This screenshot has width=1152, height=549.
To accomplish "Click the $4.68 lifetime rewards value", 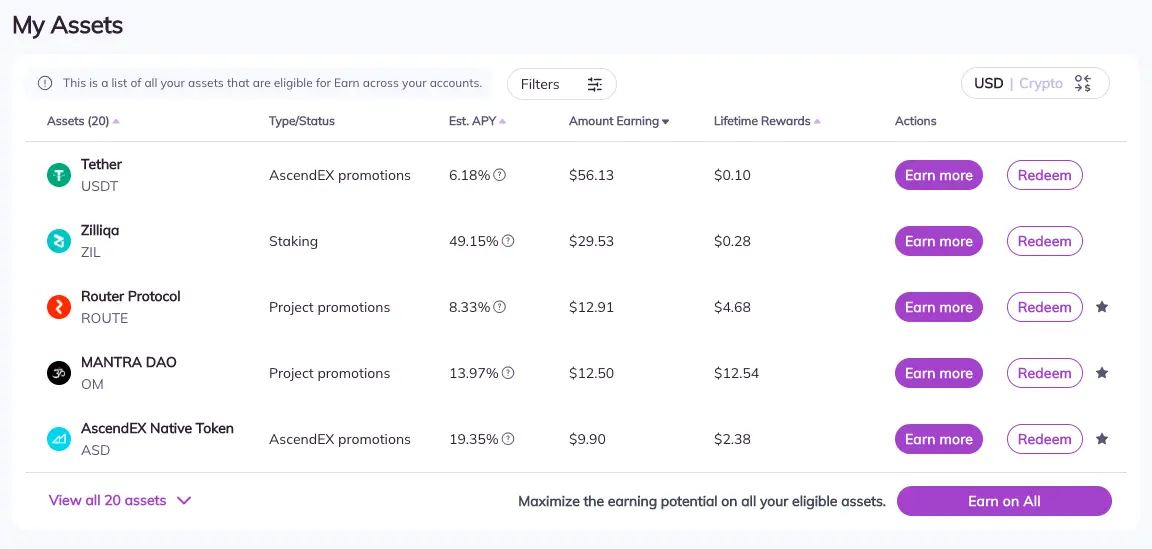I will (x=732, y=307).
